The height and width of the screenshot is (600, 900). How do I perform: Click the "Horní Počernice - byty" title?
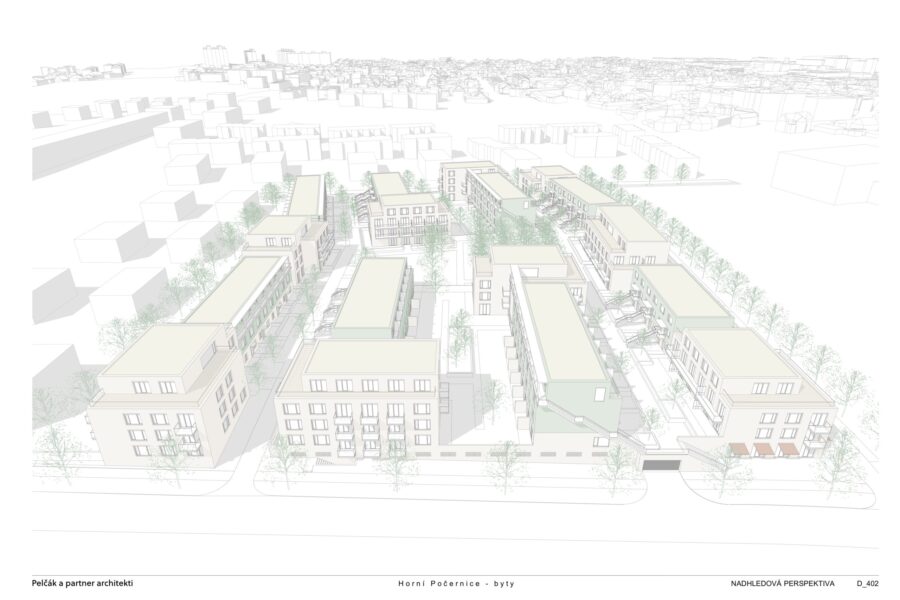click(x=456, y=583)
